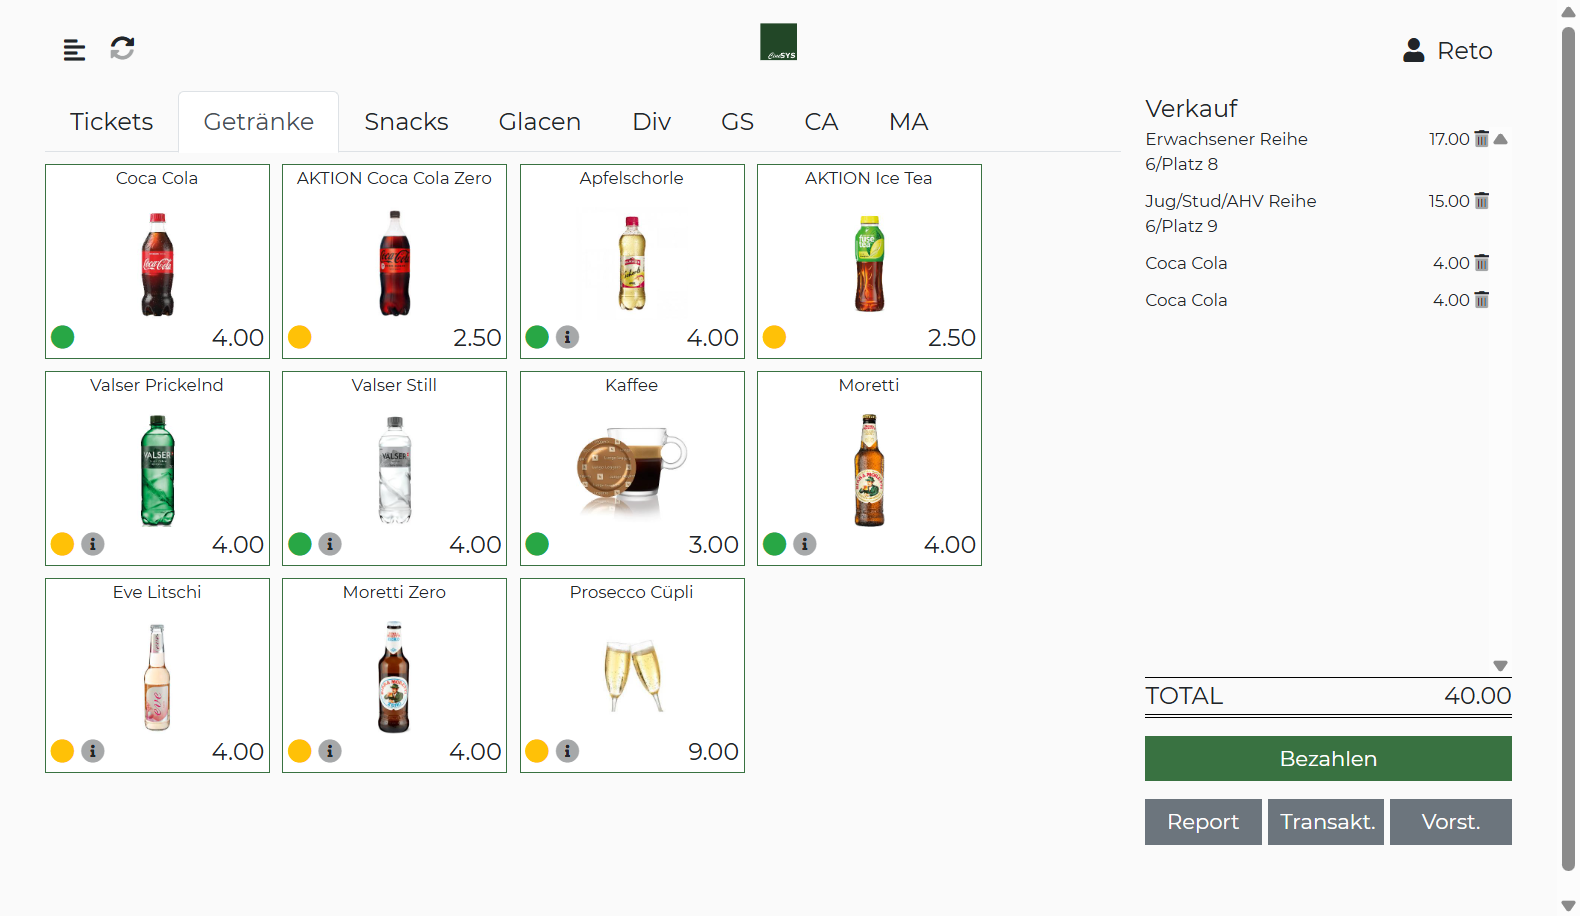This screenshot has width=1580, height=916.
Task: Click the refresh sync icon
Action: coord(122,48)
